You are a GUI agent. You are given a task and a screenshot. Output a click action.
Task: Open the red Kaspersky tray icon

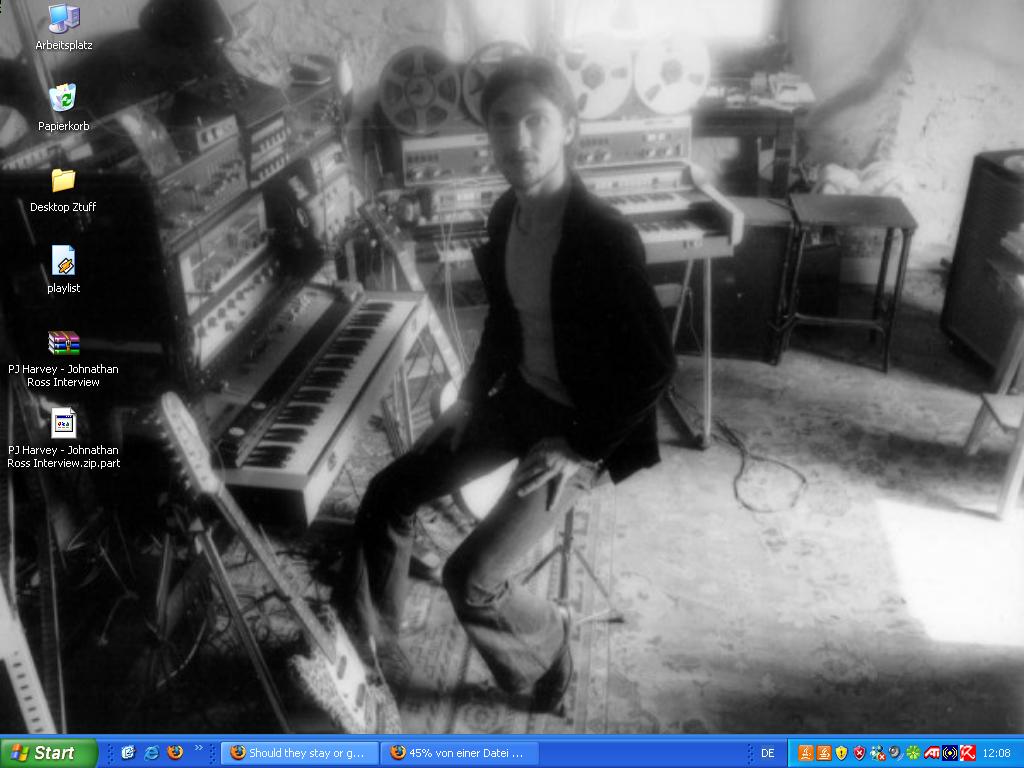coord(967,753)
